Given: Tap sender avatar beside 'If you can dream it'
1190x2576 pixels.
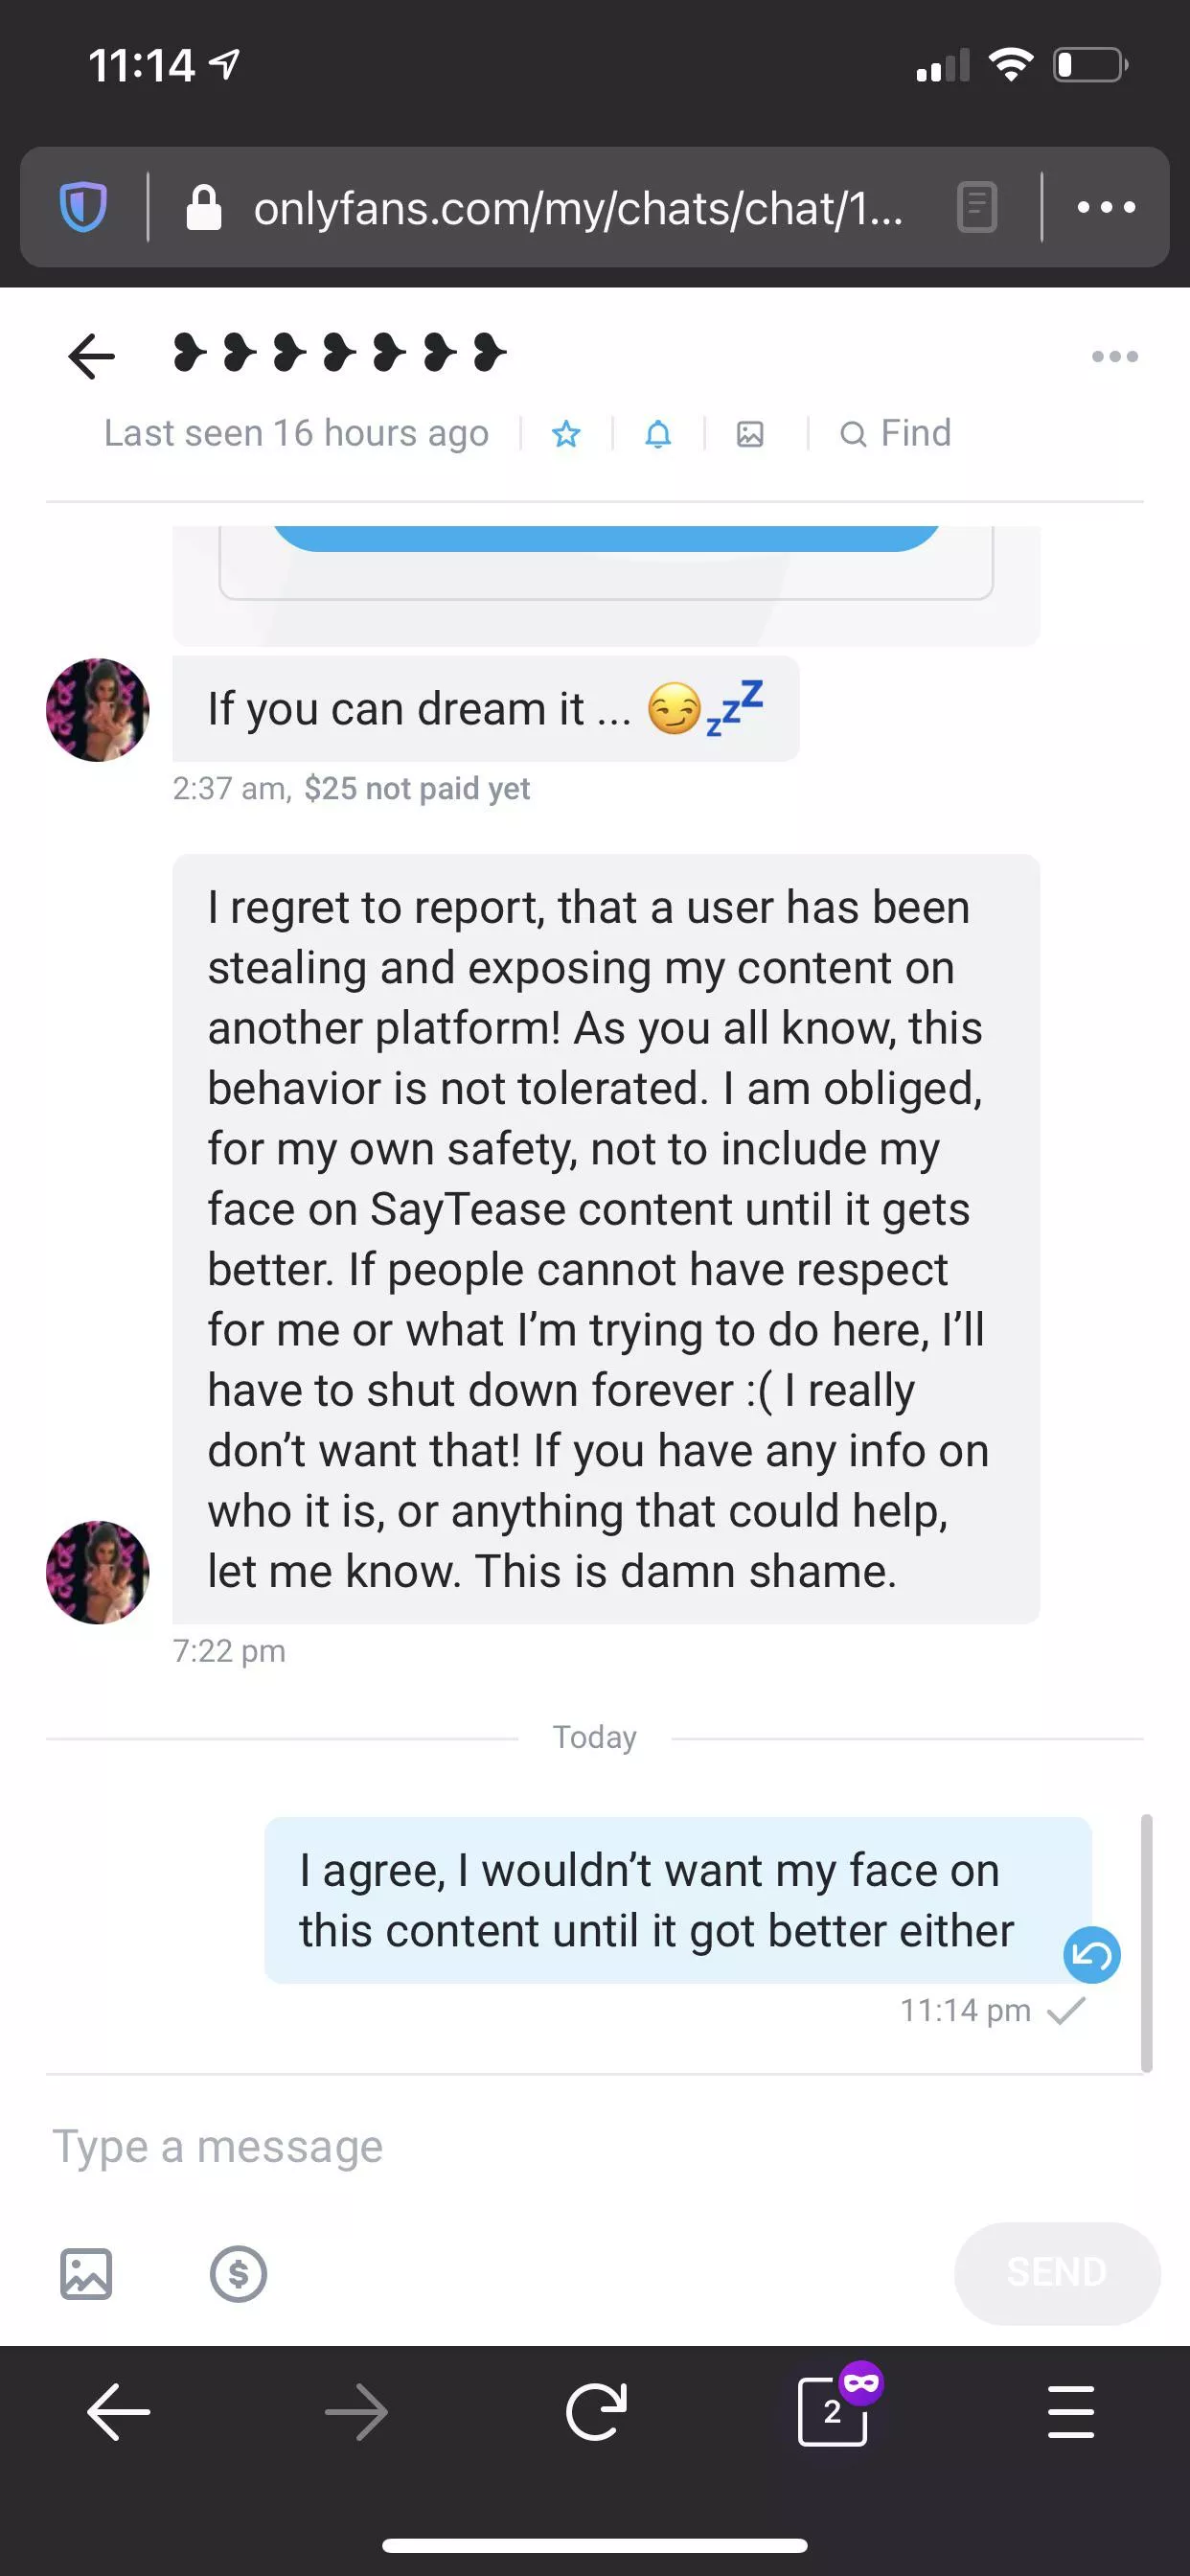Looking at the screenshot, I should click(98, 709).
